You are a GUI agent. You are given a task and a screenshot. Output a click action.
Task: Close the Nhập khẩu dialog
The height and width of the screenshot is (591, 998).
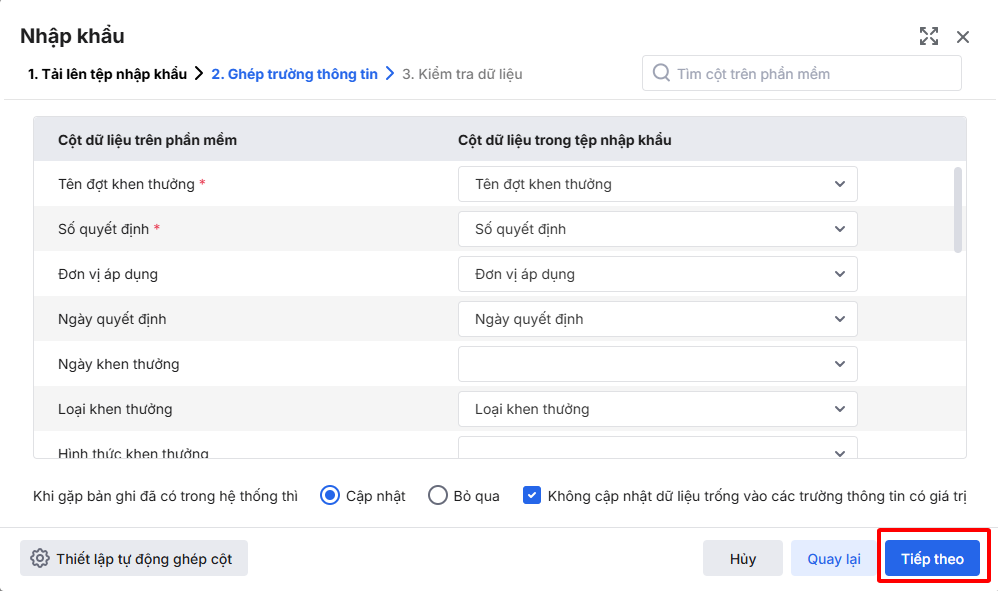click(x=963, y=37)
